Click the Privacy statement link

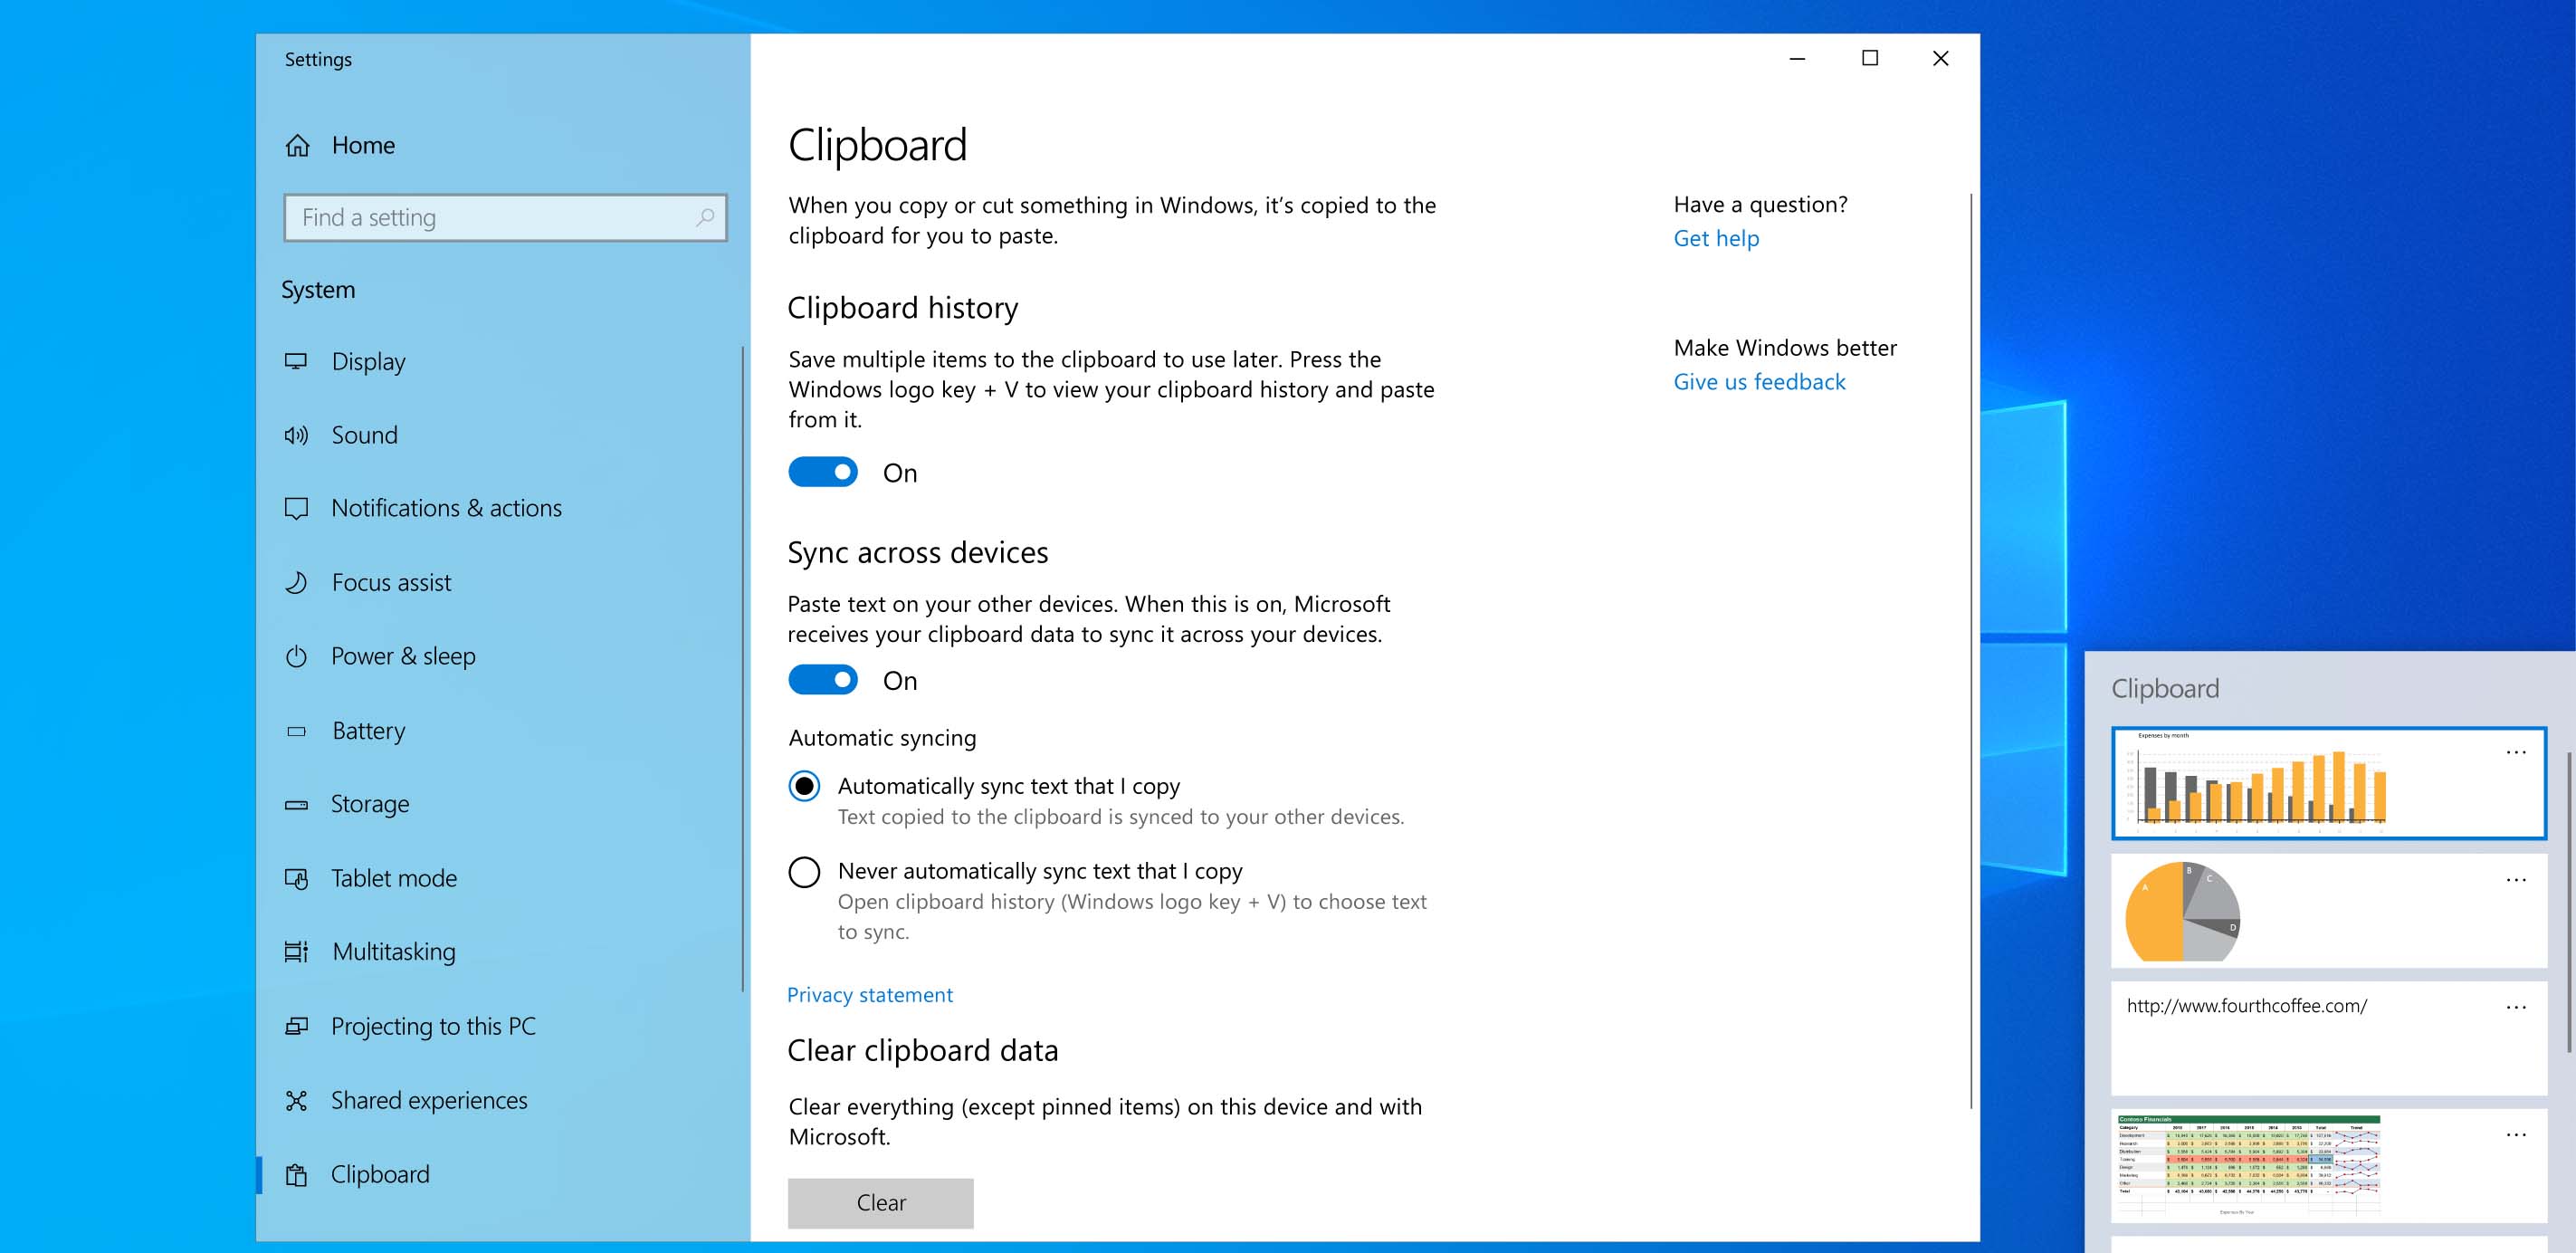[869, 993]
